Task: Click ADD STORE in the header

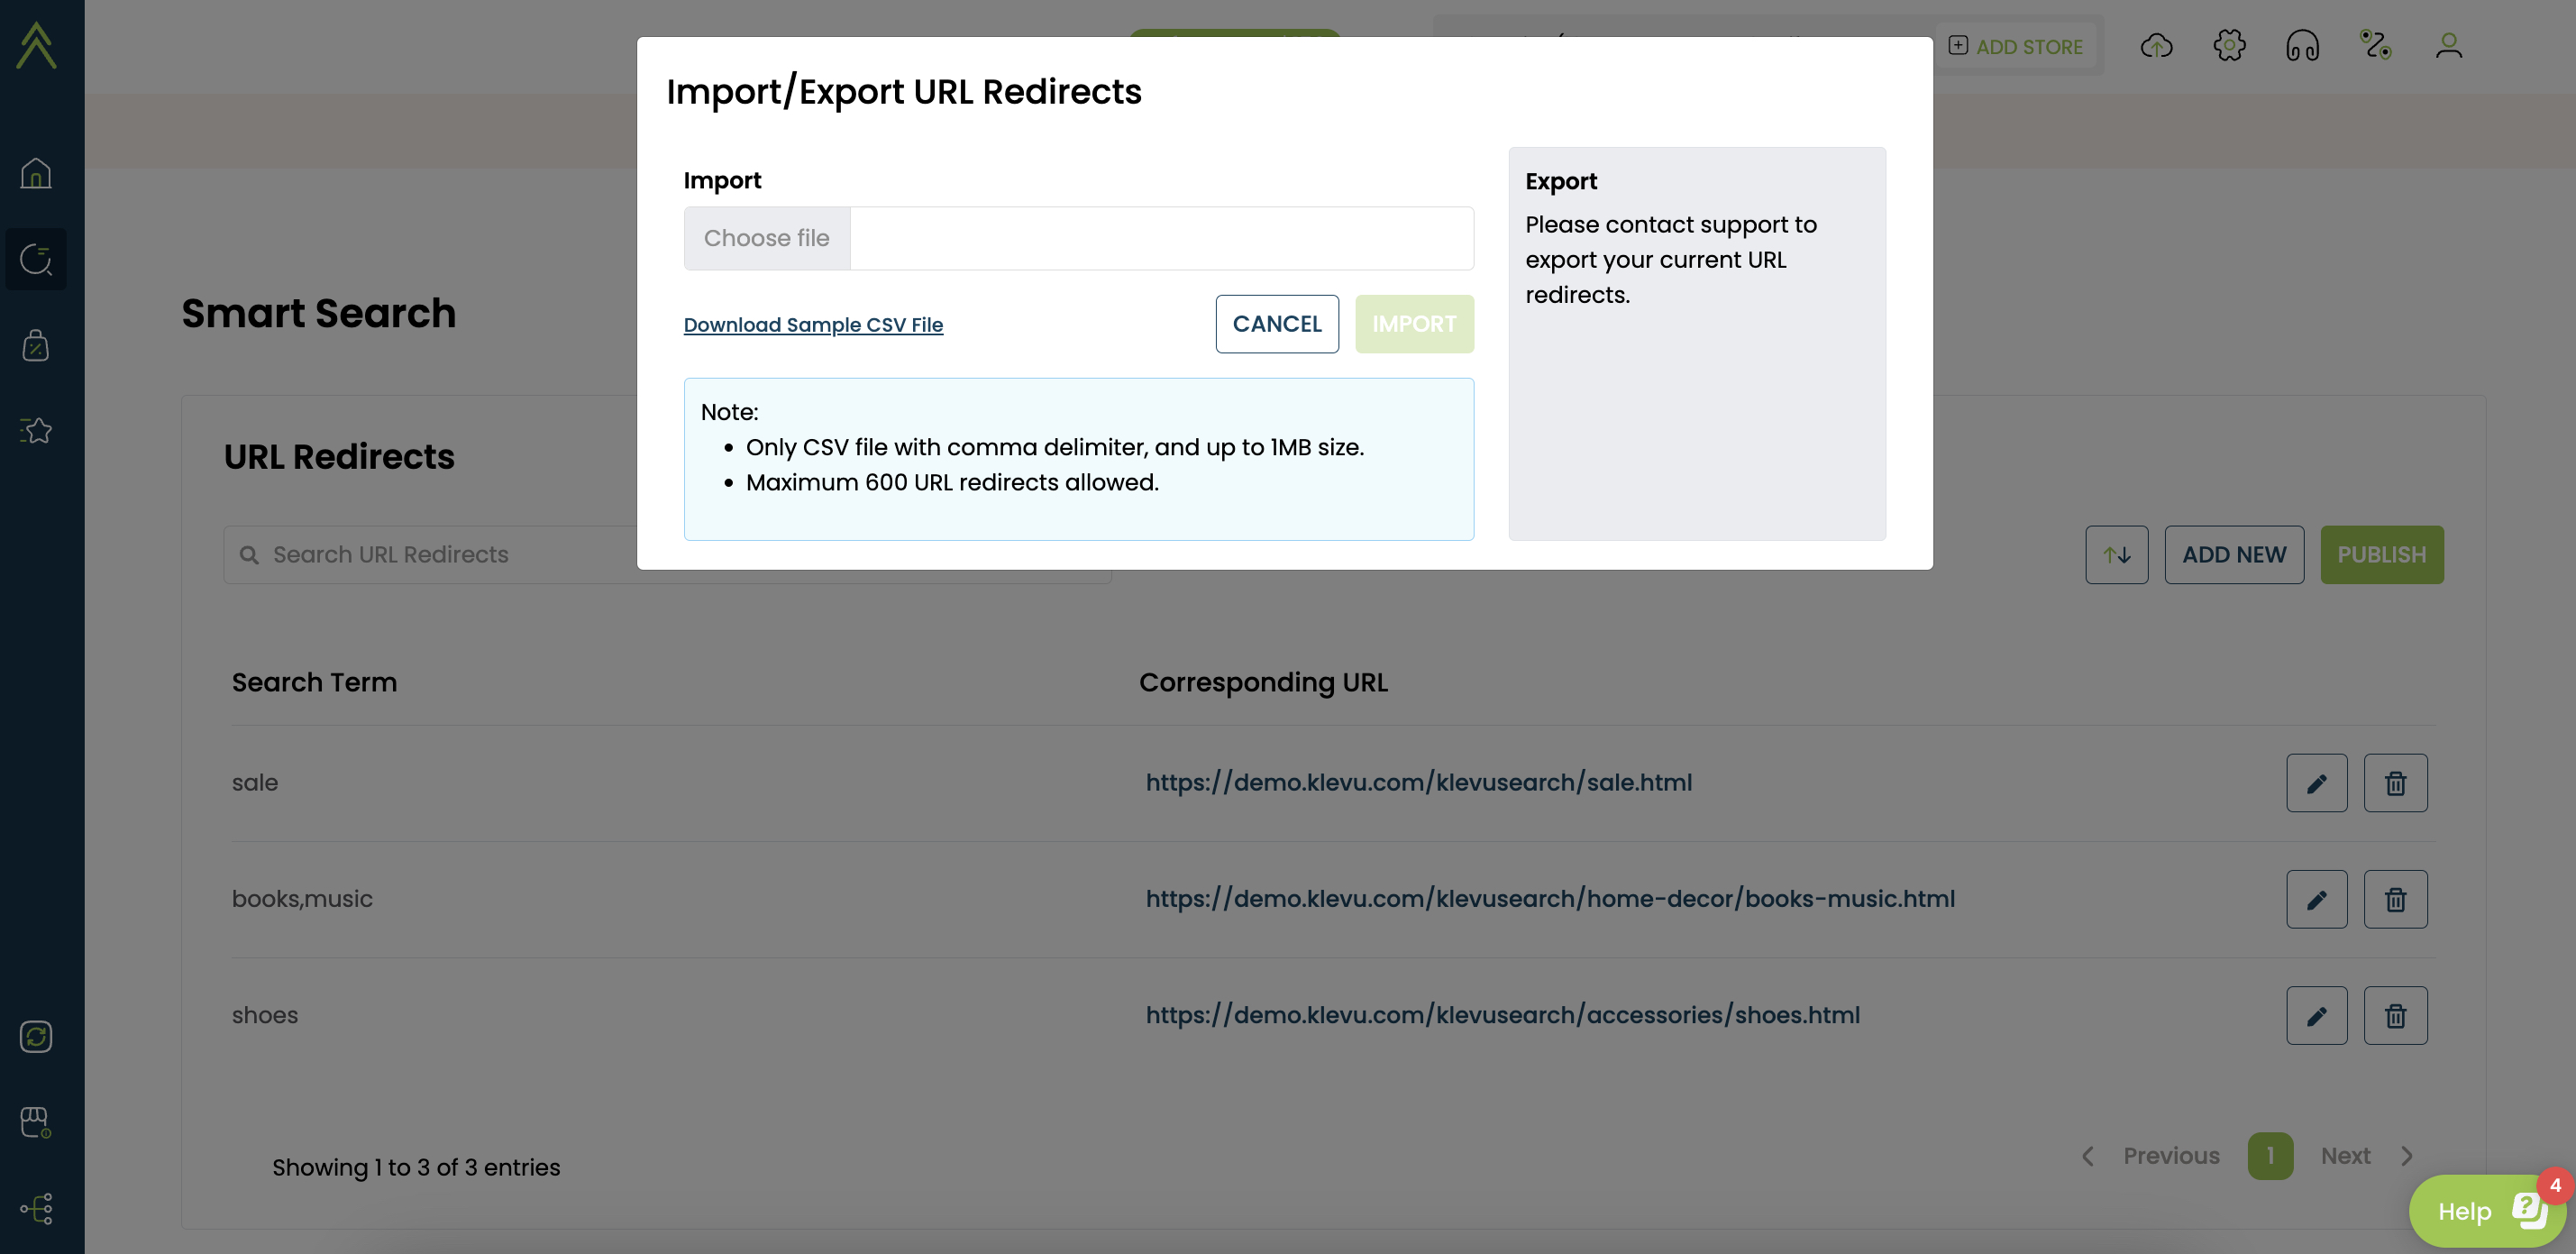Action: click(2016, 46)
